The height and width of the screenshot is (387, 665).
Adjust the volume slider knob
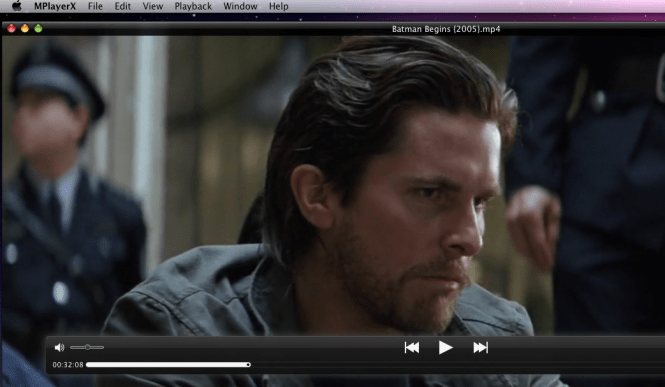click(87, 347)
